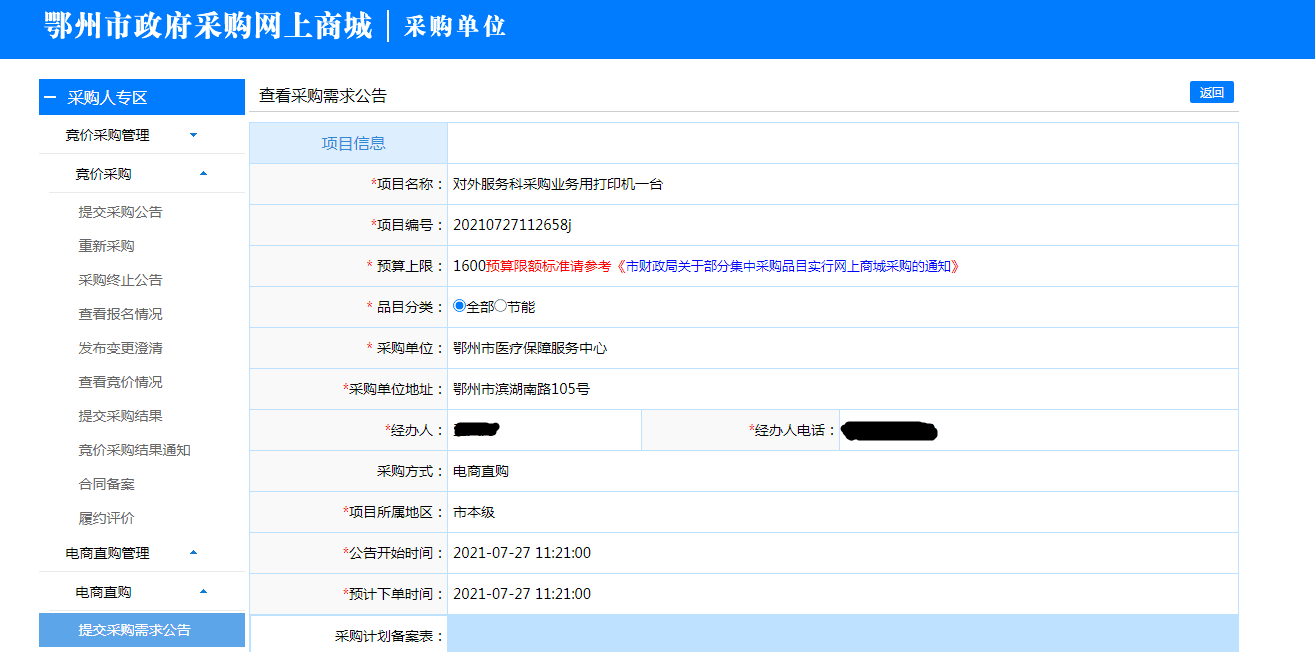
Task: Open 提交采购结果 in sidebar
Action: tap(120, 416)
